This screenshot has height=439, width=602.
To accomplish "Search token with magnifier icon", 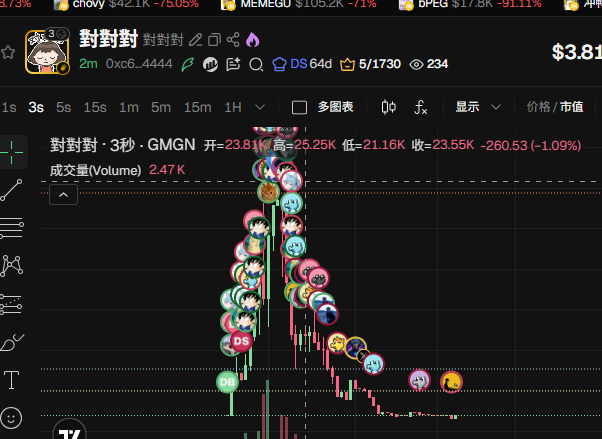I will click(256, 65).
